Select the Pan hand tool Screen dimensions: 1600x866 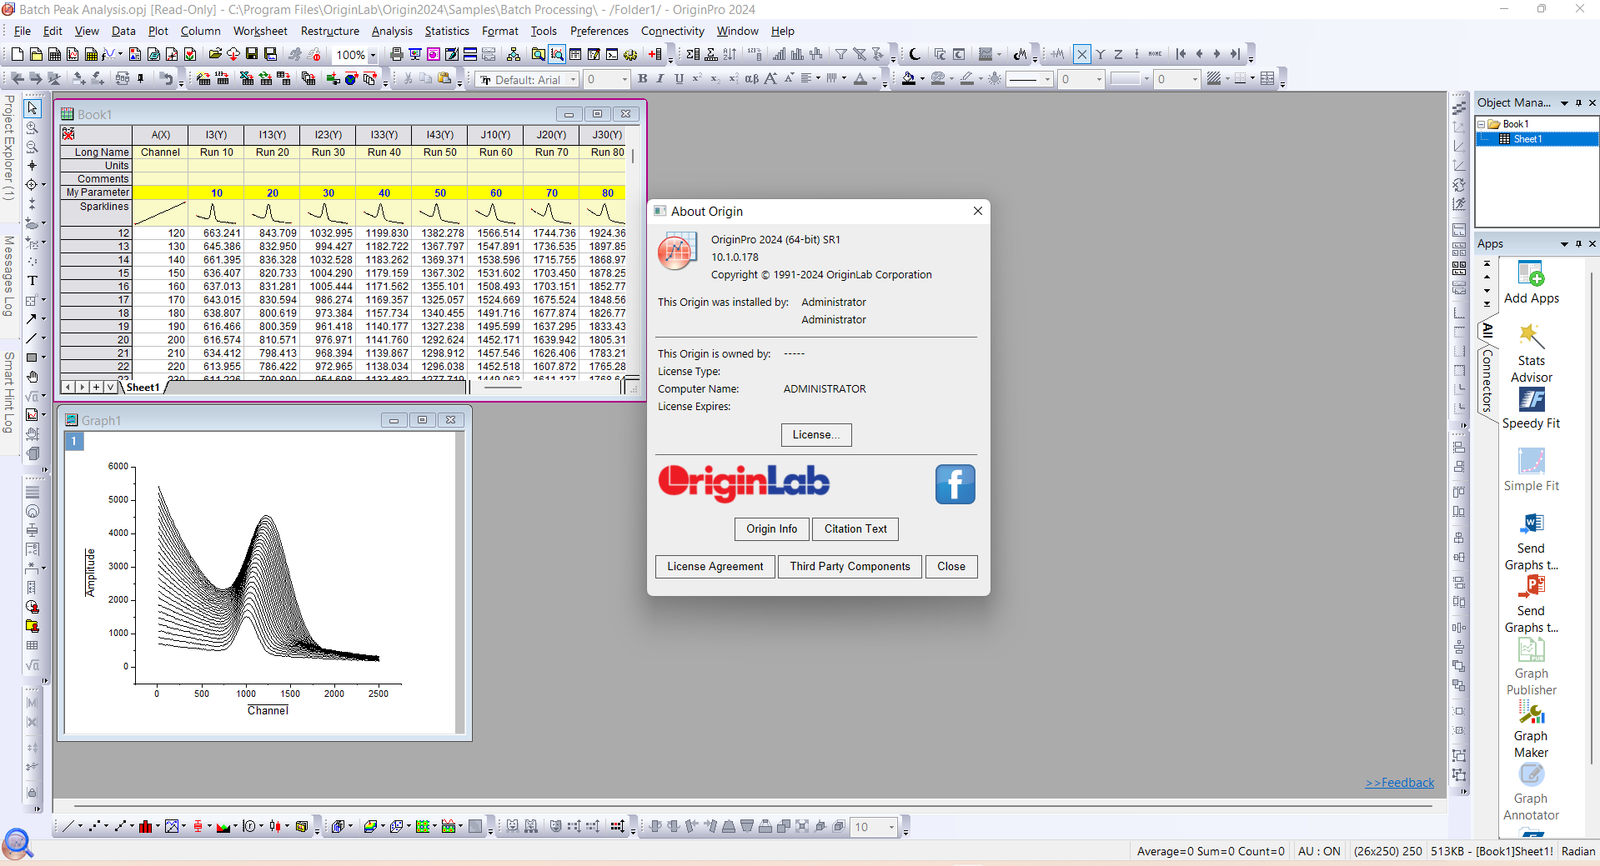point(32,377)
